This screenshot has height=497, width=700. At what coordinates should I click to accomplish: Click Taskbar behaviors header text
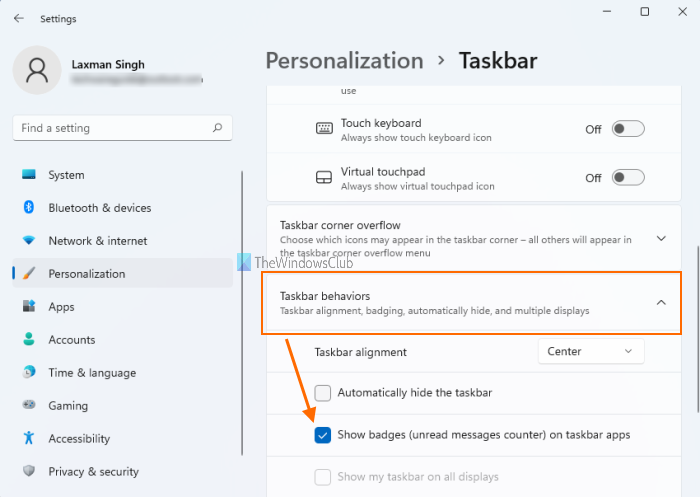[325, 296]
